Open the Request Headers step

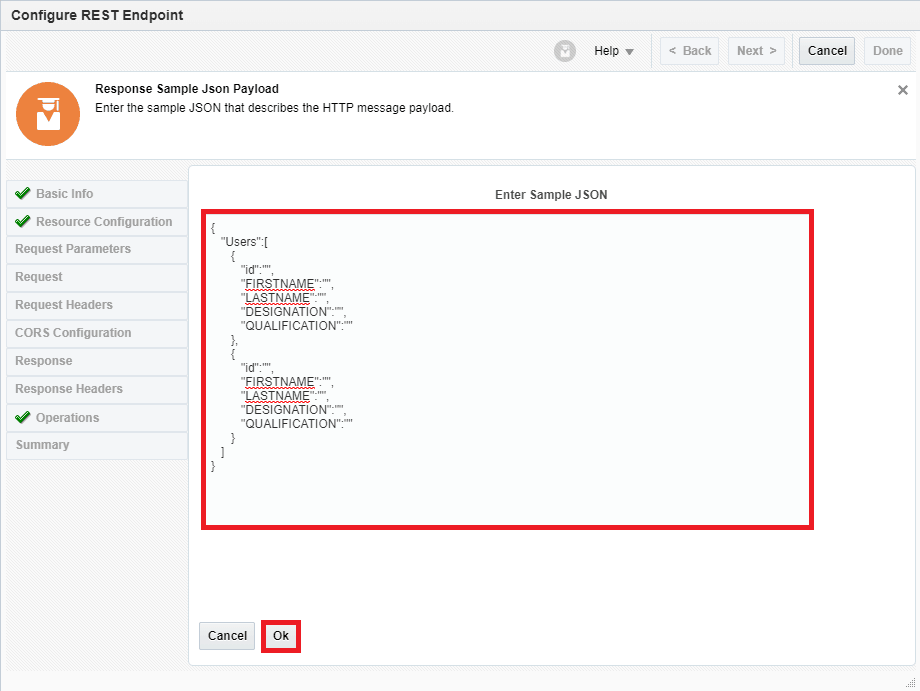pyautogui.click(x=64, y=305)
